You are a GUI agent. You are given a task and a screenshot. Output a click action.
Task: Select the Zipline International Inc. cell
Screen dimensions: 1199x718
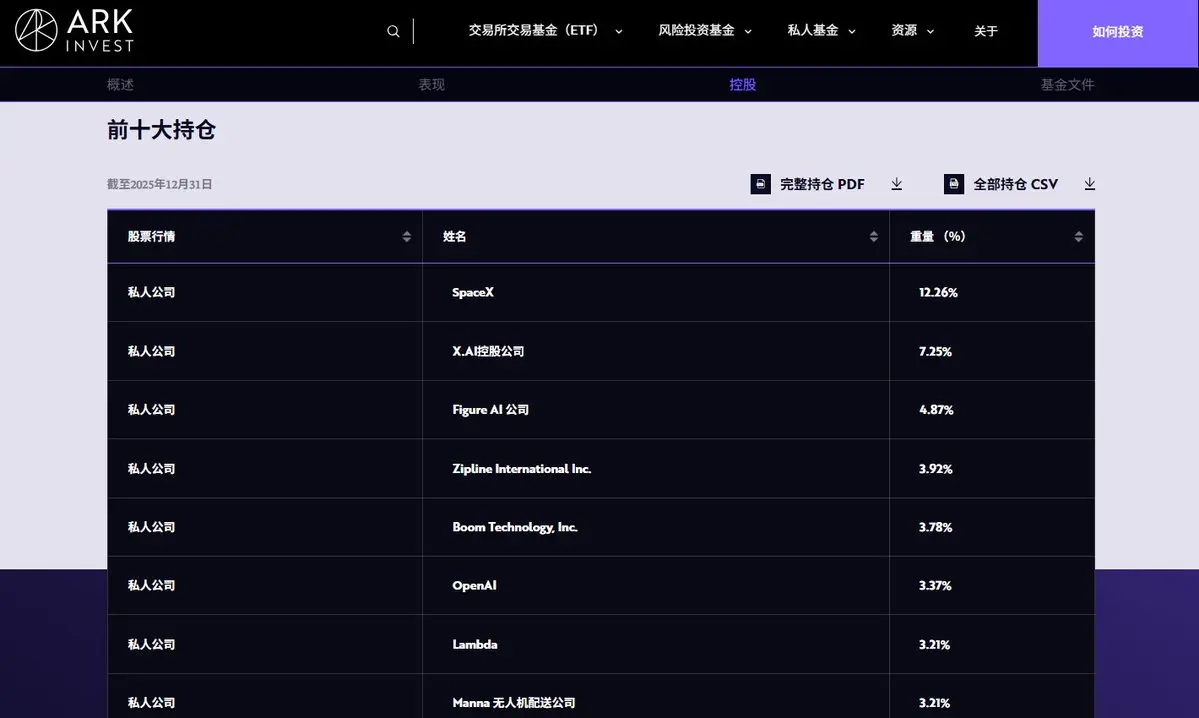[656, 469]
